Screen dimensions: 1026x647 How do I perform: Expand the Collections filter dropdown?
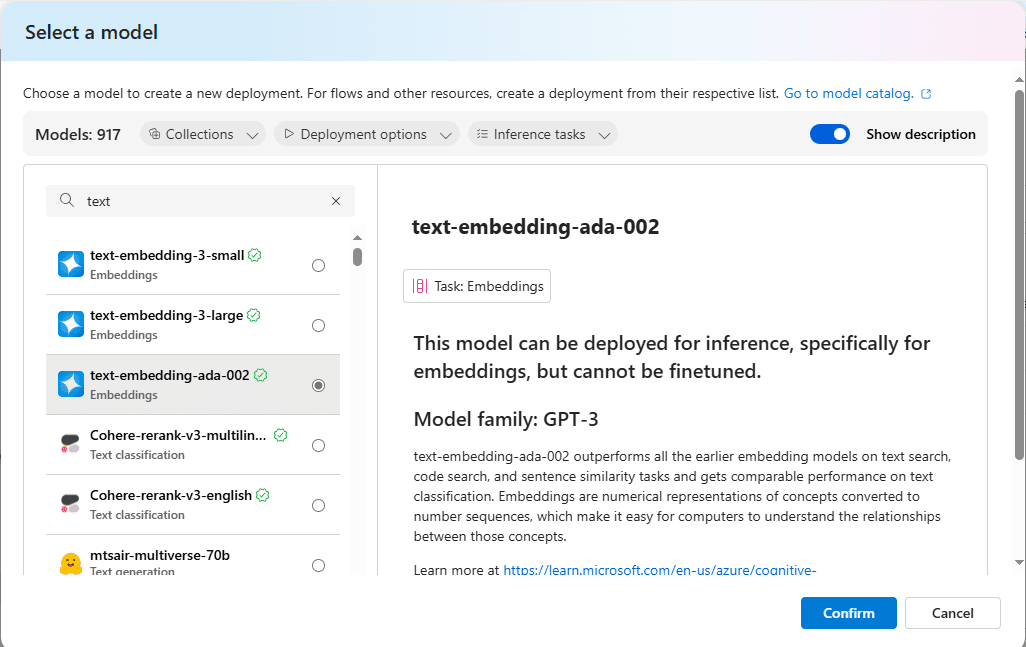pyautogui.click(x=202, y=134)
